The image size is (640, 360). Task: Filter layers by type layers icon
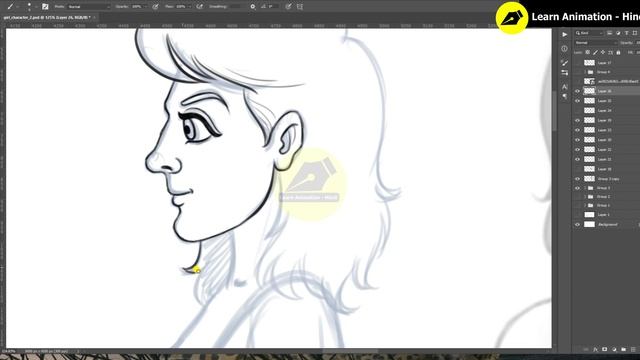click(x=627, y=33)
